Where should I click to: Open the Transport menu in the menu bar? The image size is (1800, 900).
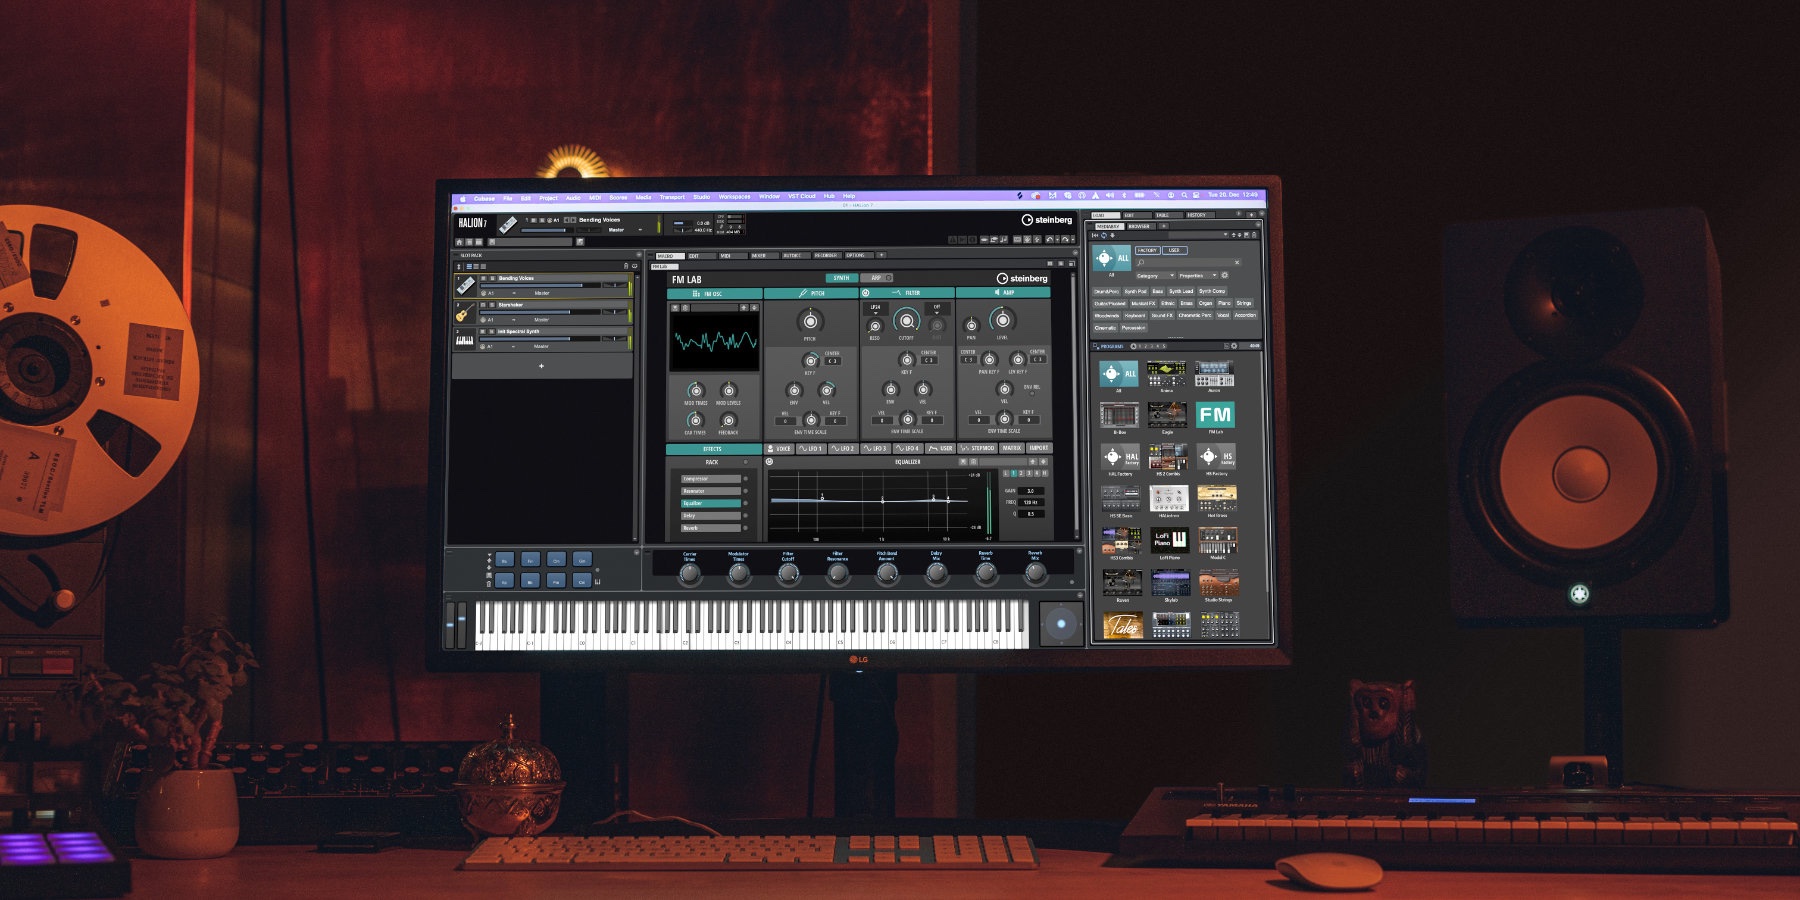click(x=672, y=197)
